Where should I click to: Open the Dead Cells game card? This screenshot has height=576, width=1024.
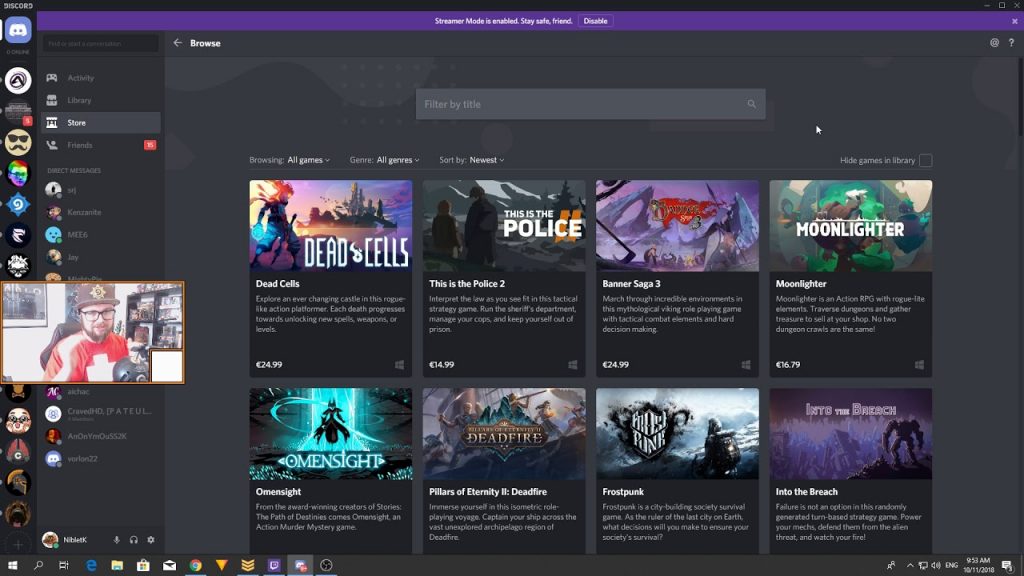pyautogui.click(x=330, y=277)
